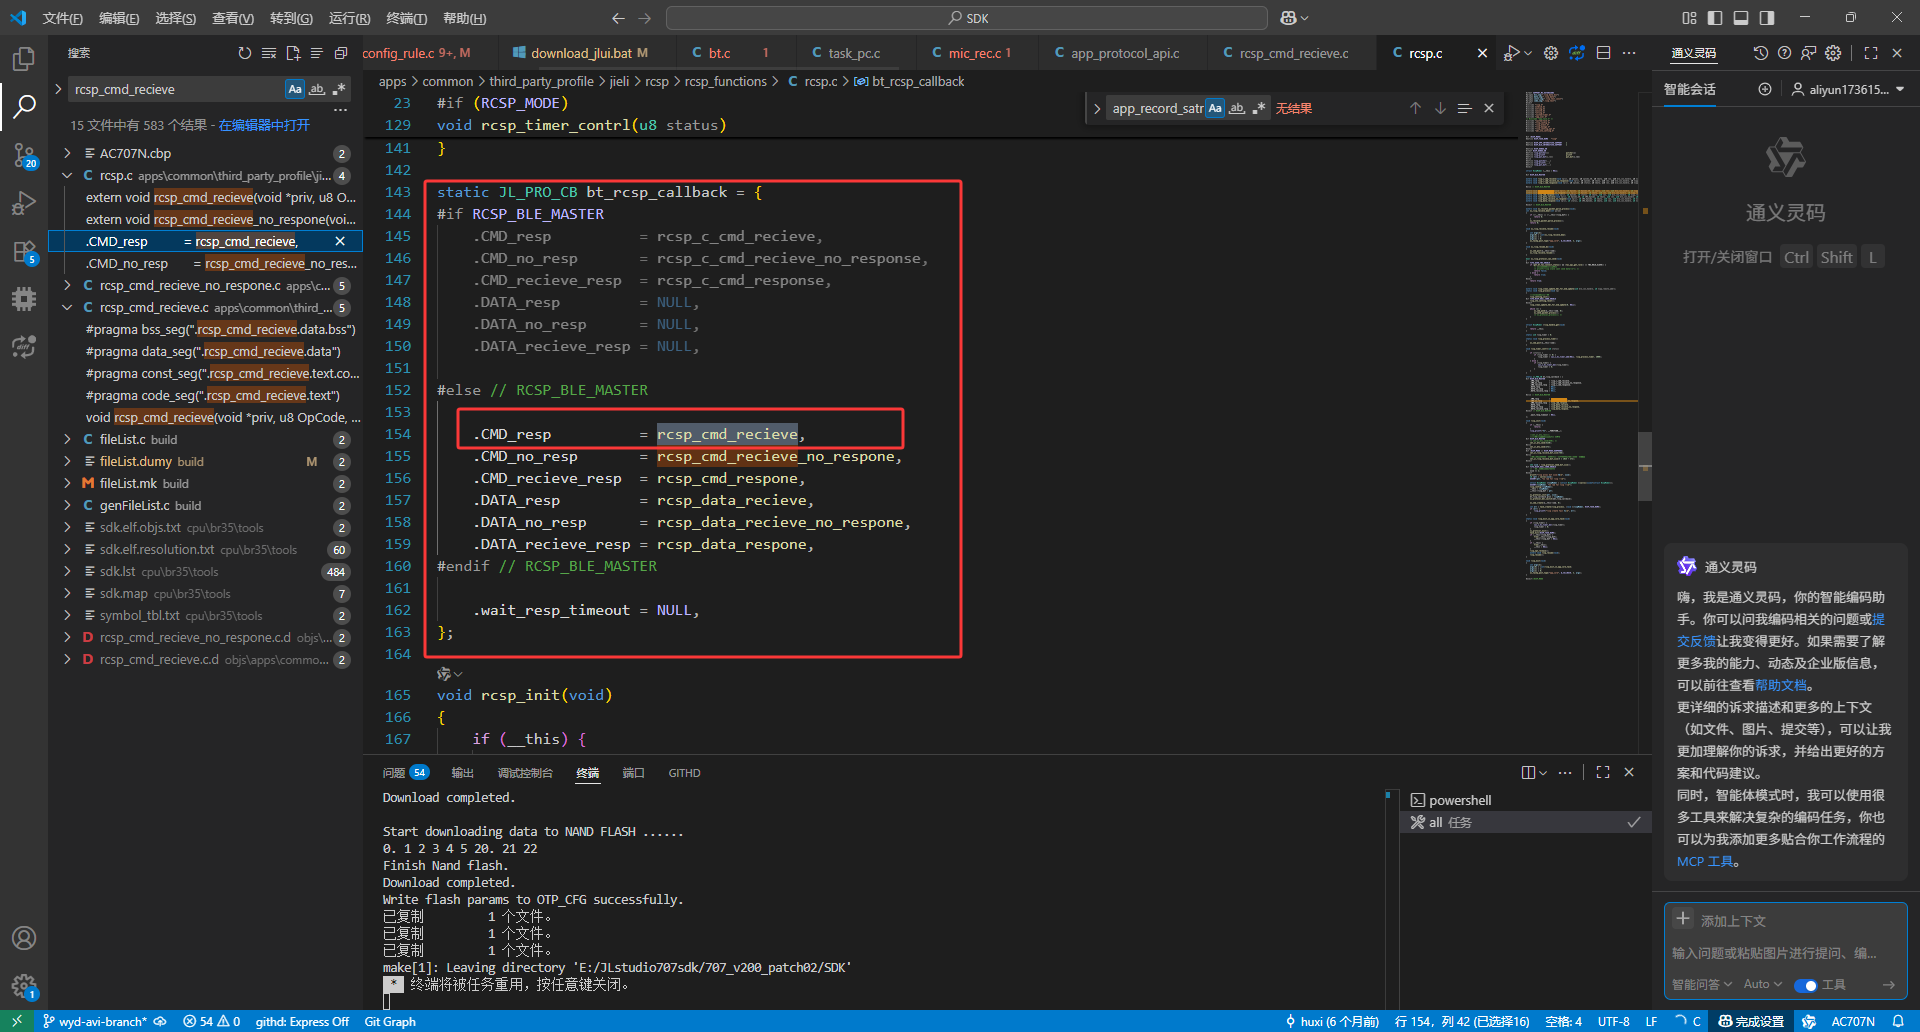Click the Accounts icon in activity bar
The image size is (1920, 1032).
coord(24,938)
